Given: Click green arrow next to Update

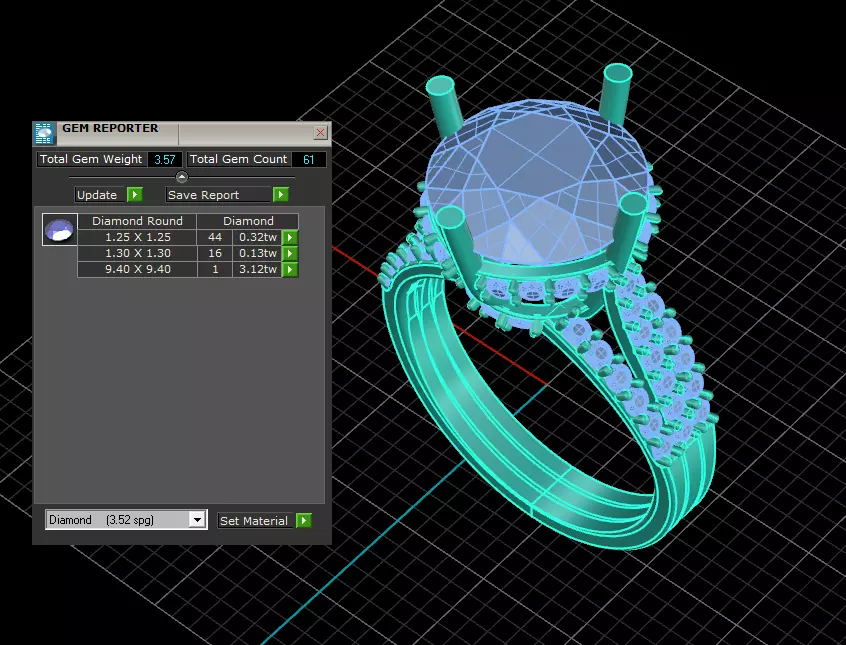Looking at the screenshot, I should coord(135,194).
